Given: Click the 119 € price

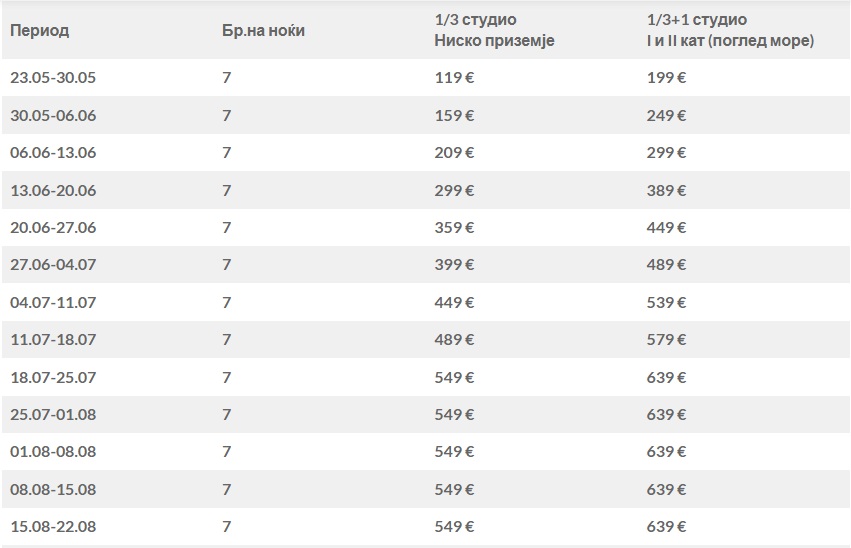Looking at the screenshot, I should click(x=454, y=77).
